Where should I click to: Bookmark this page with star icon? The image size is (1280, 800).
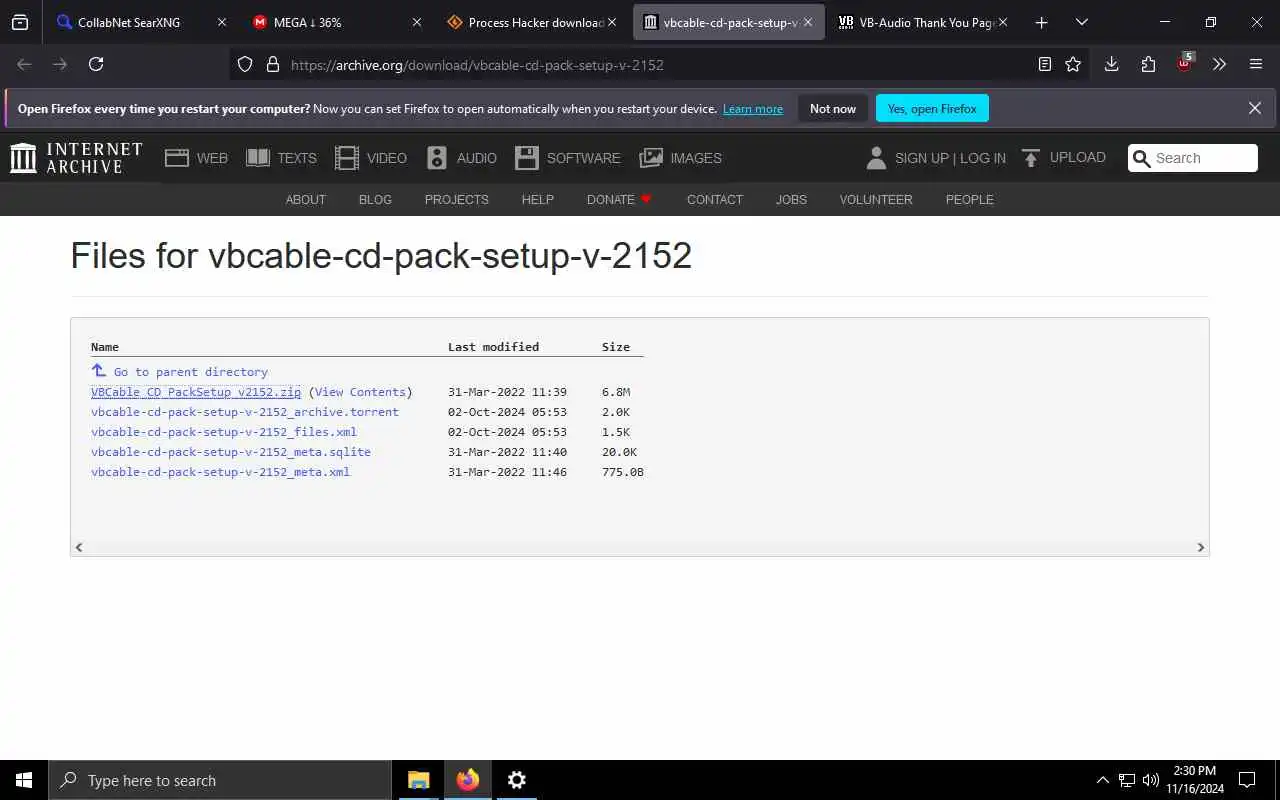1073,64
